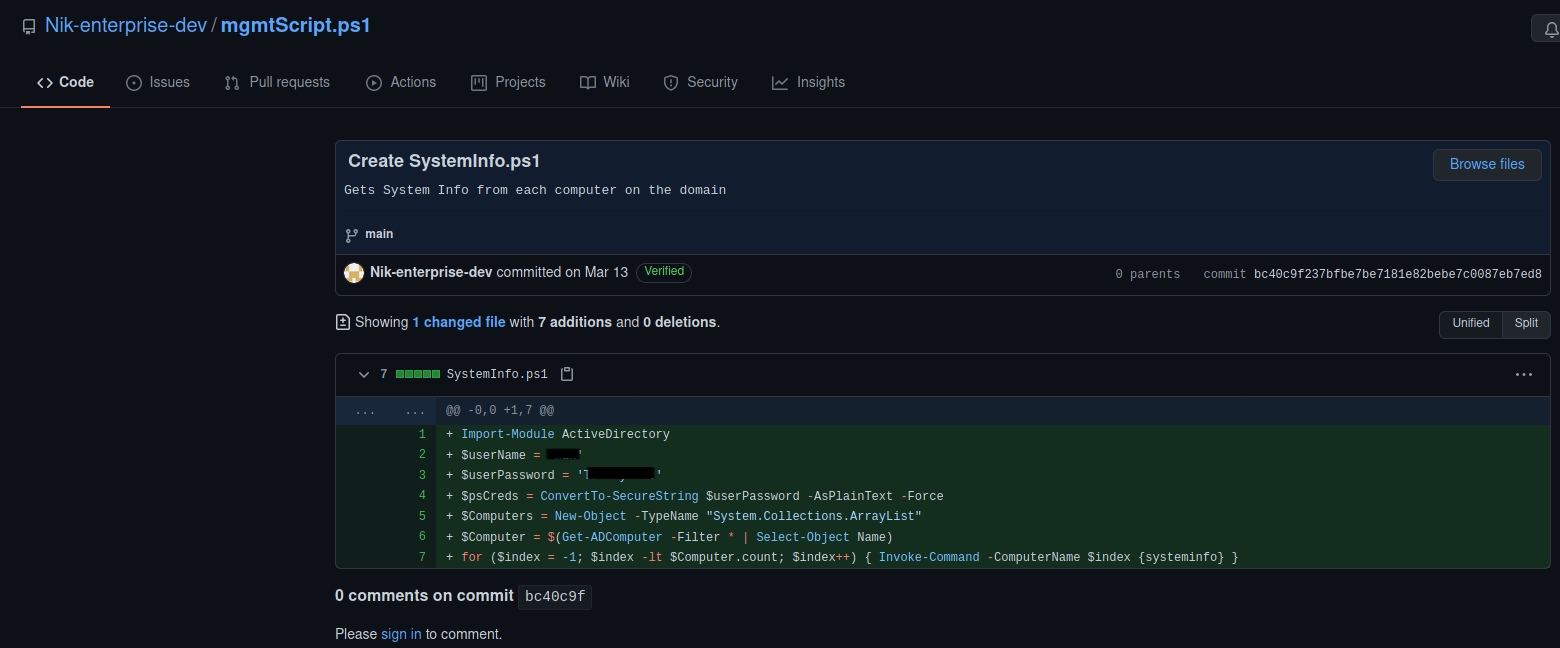1560x648 pixels.
Task: Click the Verified signature badge
Action: pos(663,272)
